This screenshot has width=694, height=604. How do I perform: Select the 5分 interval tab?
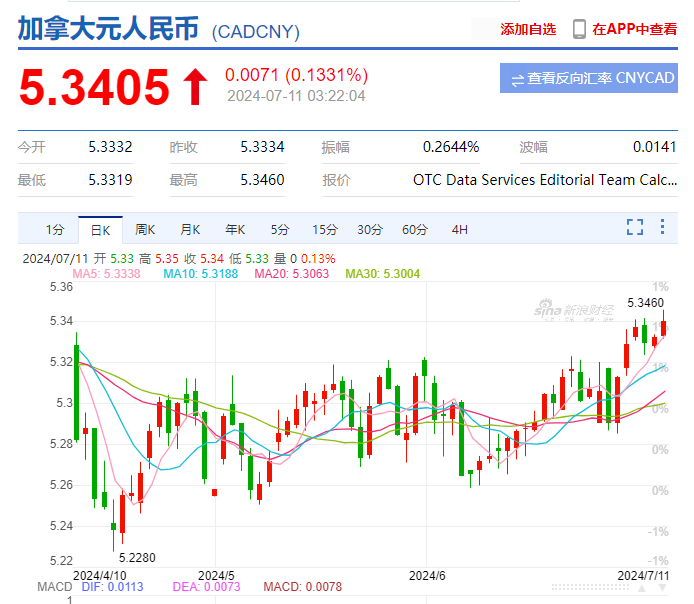pyautogui.click(x=280, y=230)
